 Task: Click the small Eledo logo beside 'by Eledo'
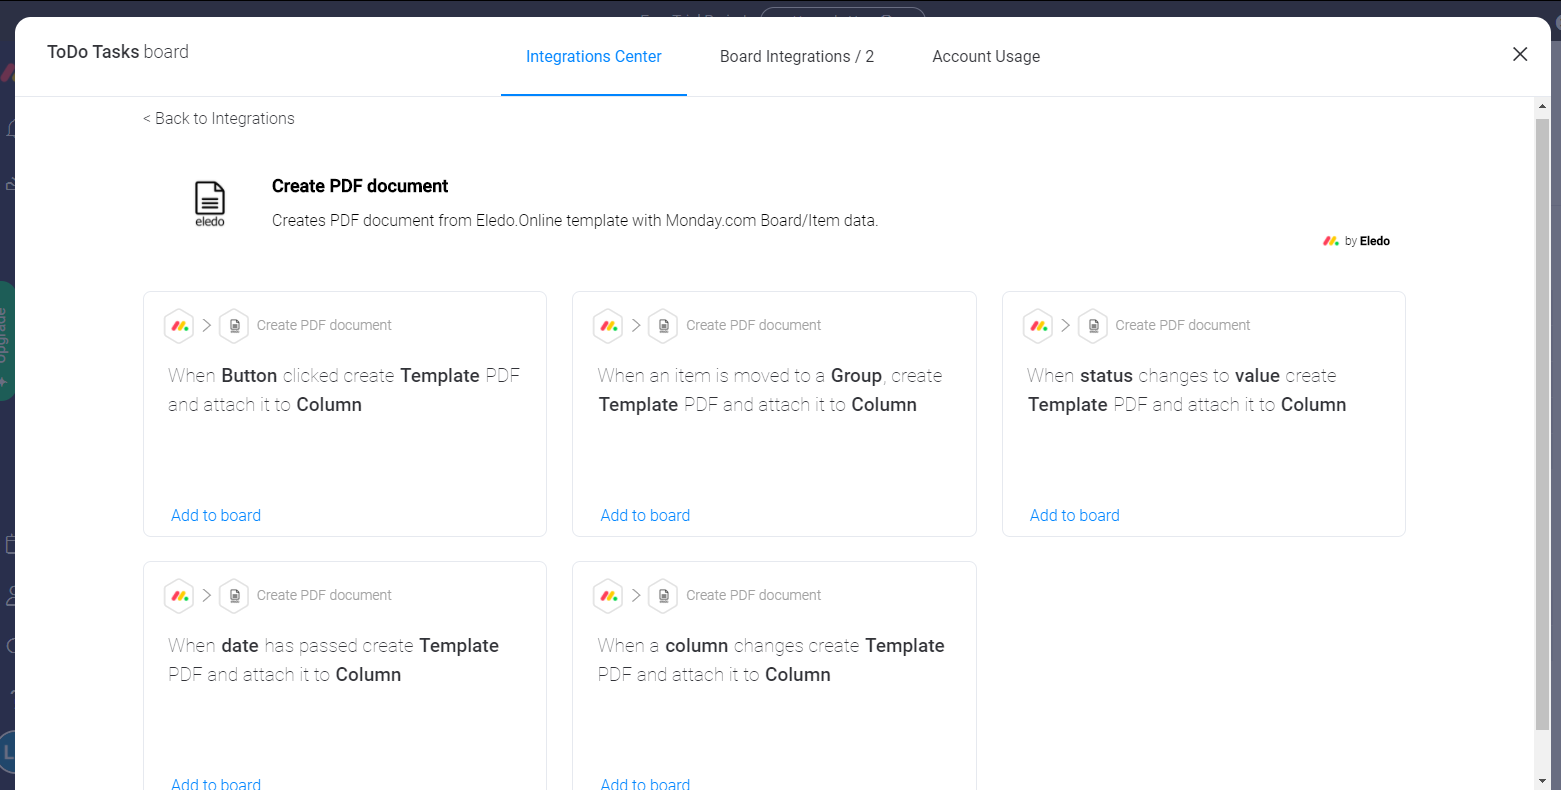pos(1330,240)
